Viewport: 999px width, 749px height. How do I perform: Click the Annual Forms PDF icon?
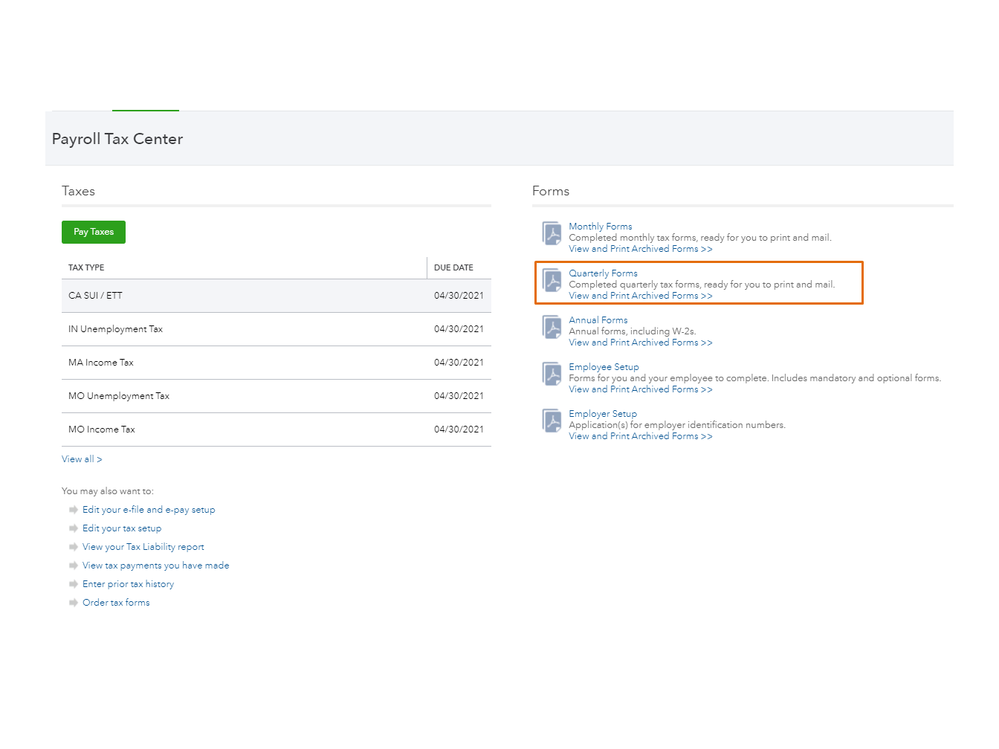point(552,328)
